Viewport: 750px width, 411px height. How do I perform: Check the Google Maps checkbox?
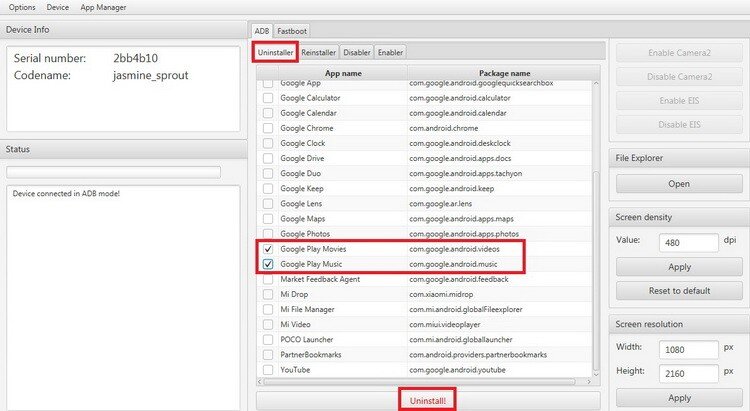(268, 219)
